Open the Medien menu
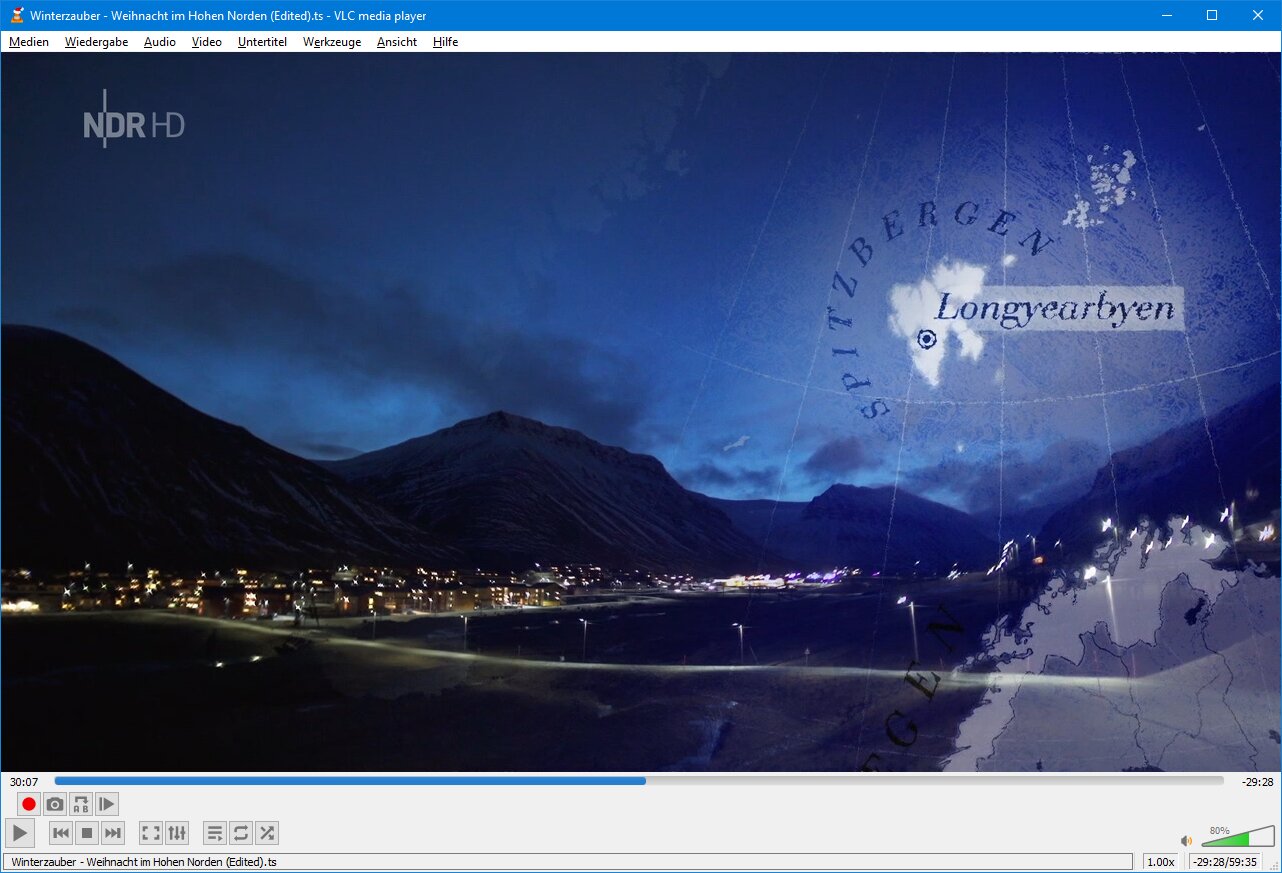The image size is (1282, 873). pos(29,42)
